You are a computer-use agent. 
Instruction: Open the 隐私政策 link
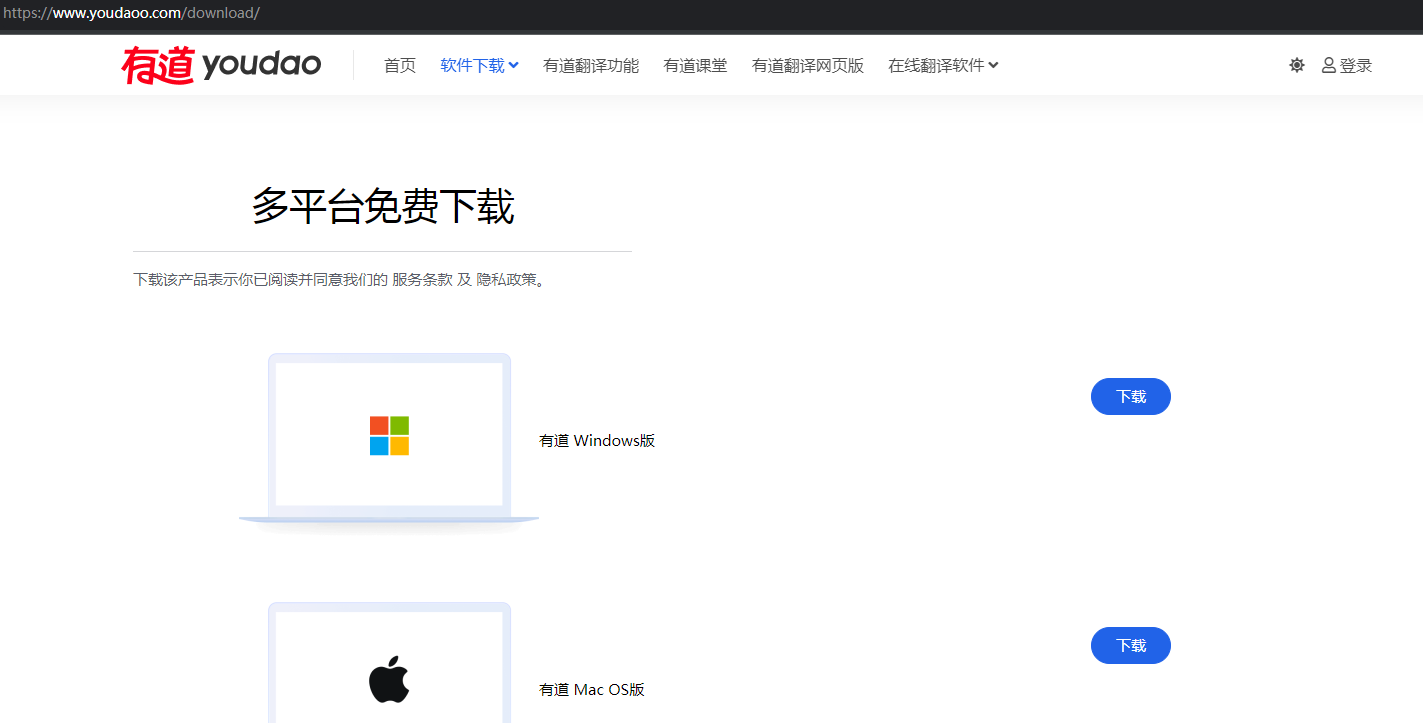point(506,280)
